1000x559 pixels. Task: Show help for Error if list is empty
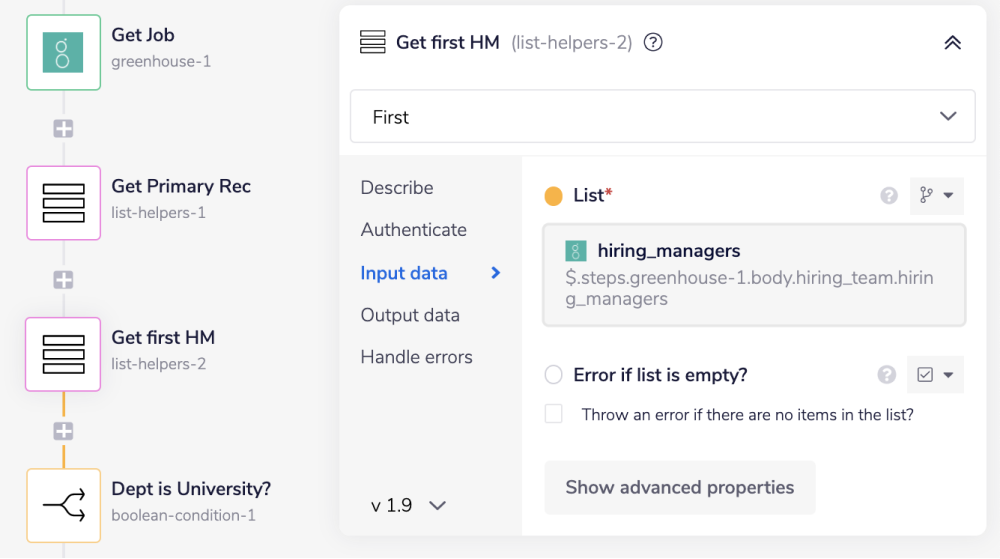pyautogui.click(x=886, y=375)
